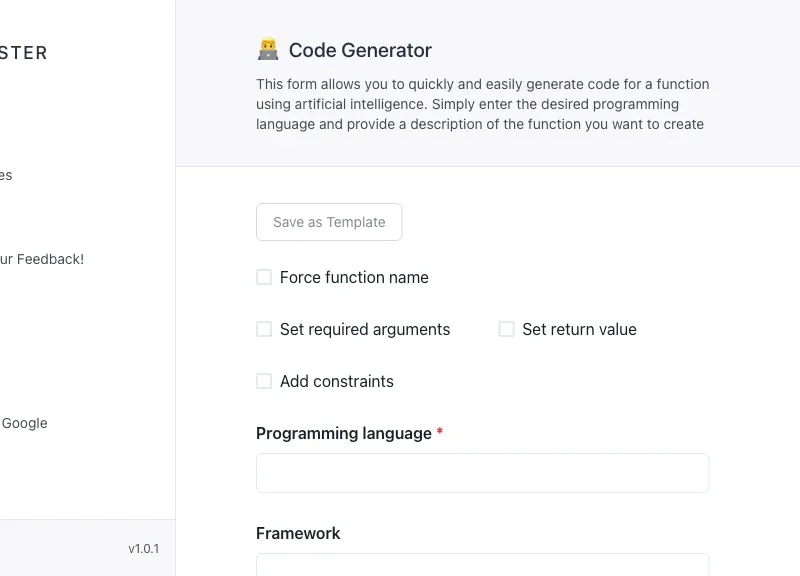Select the Google sign-in option in the sidebar
Screen dimensions: 800x576
coord(25,423)
